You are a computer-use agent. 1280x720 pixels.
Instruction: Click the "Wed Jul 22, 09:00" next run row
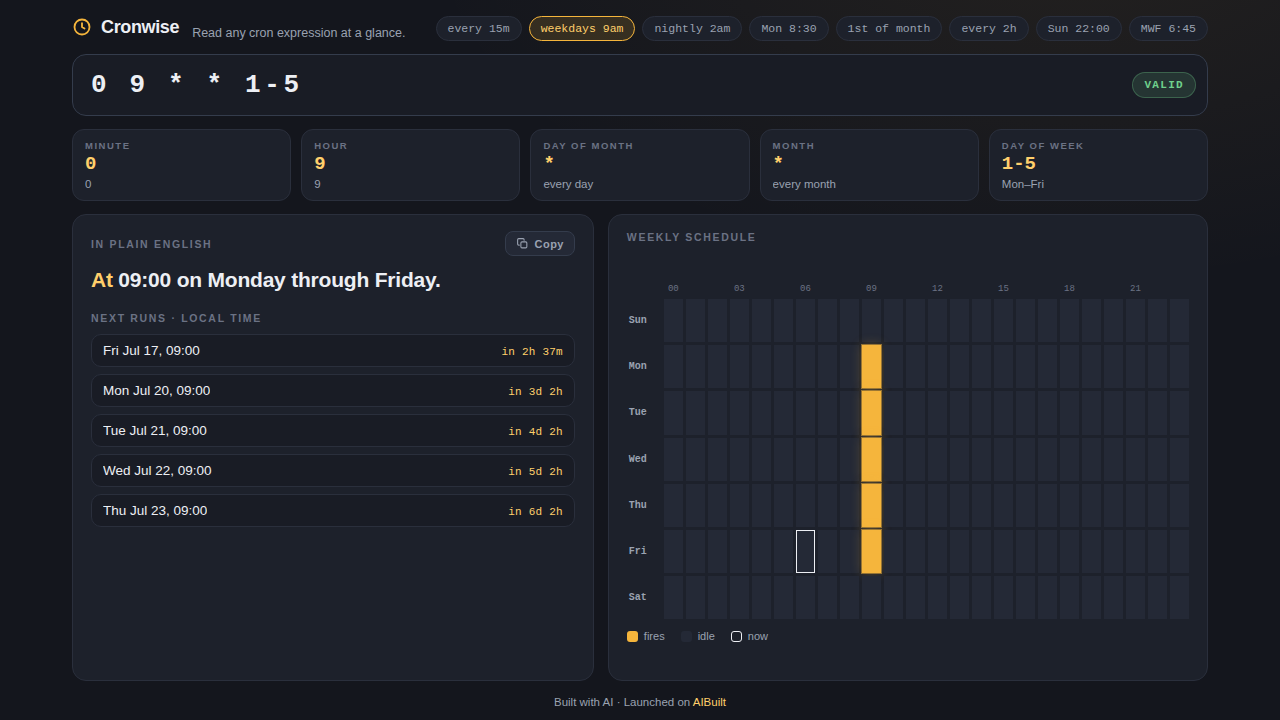333,471
